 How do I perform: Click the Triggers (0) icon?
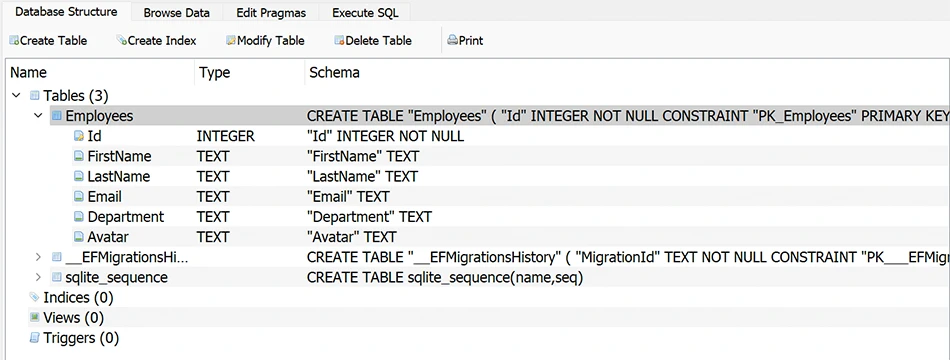[35, 338]
